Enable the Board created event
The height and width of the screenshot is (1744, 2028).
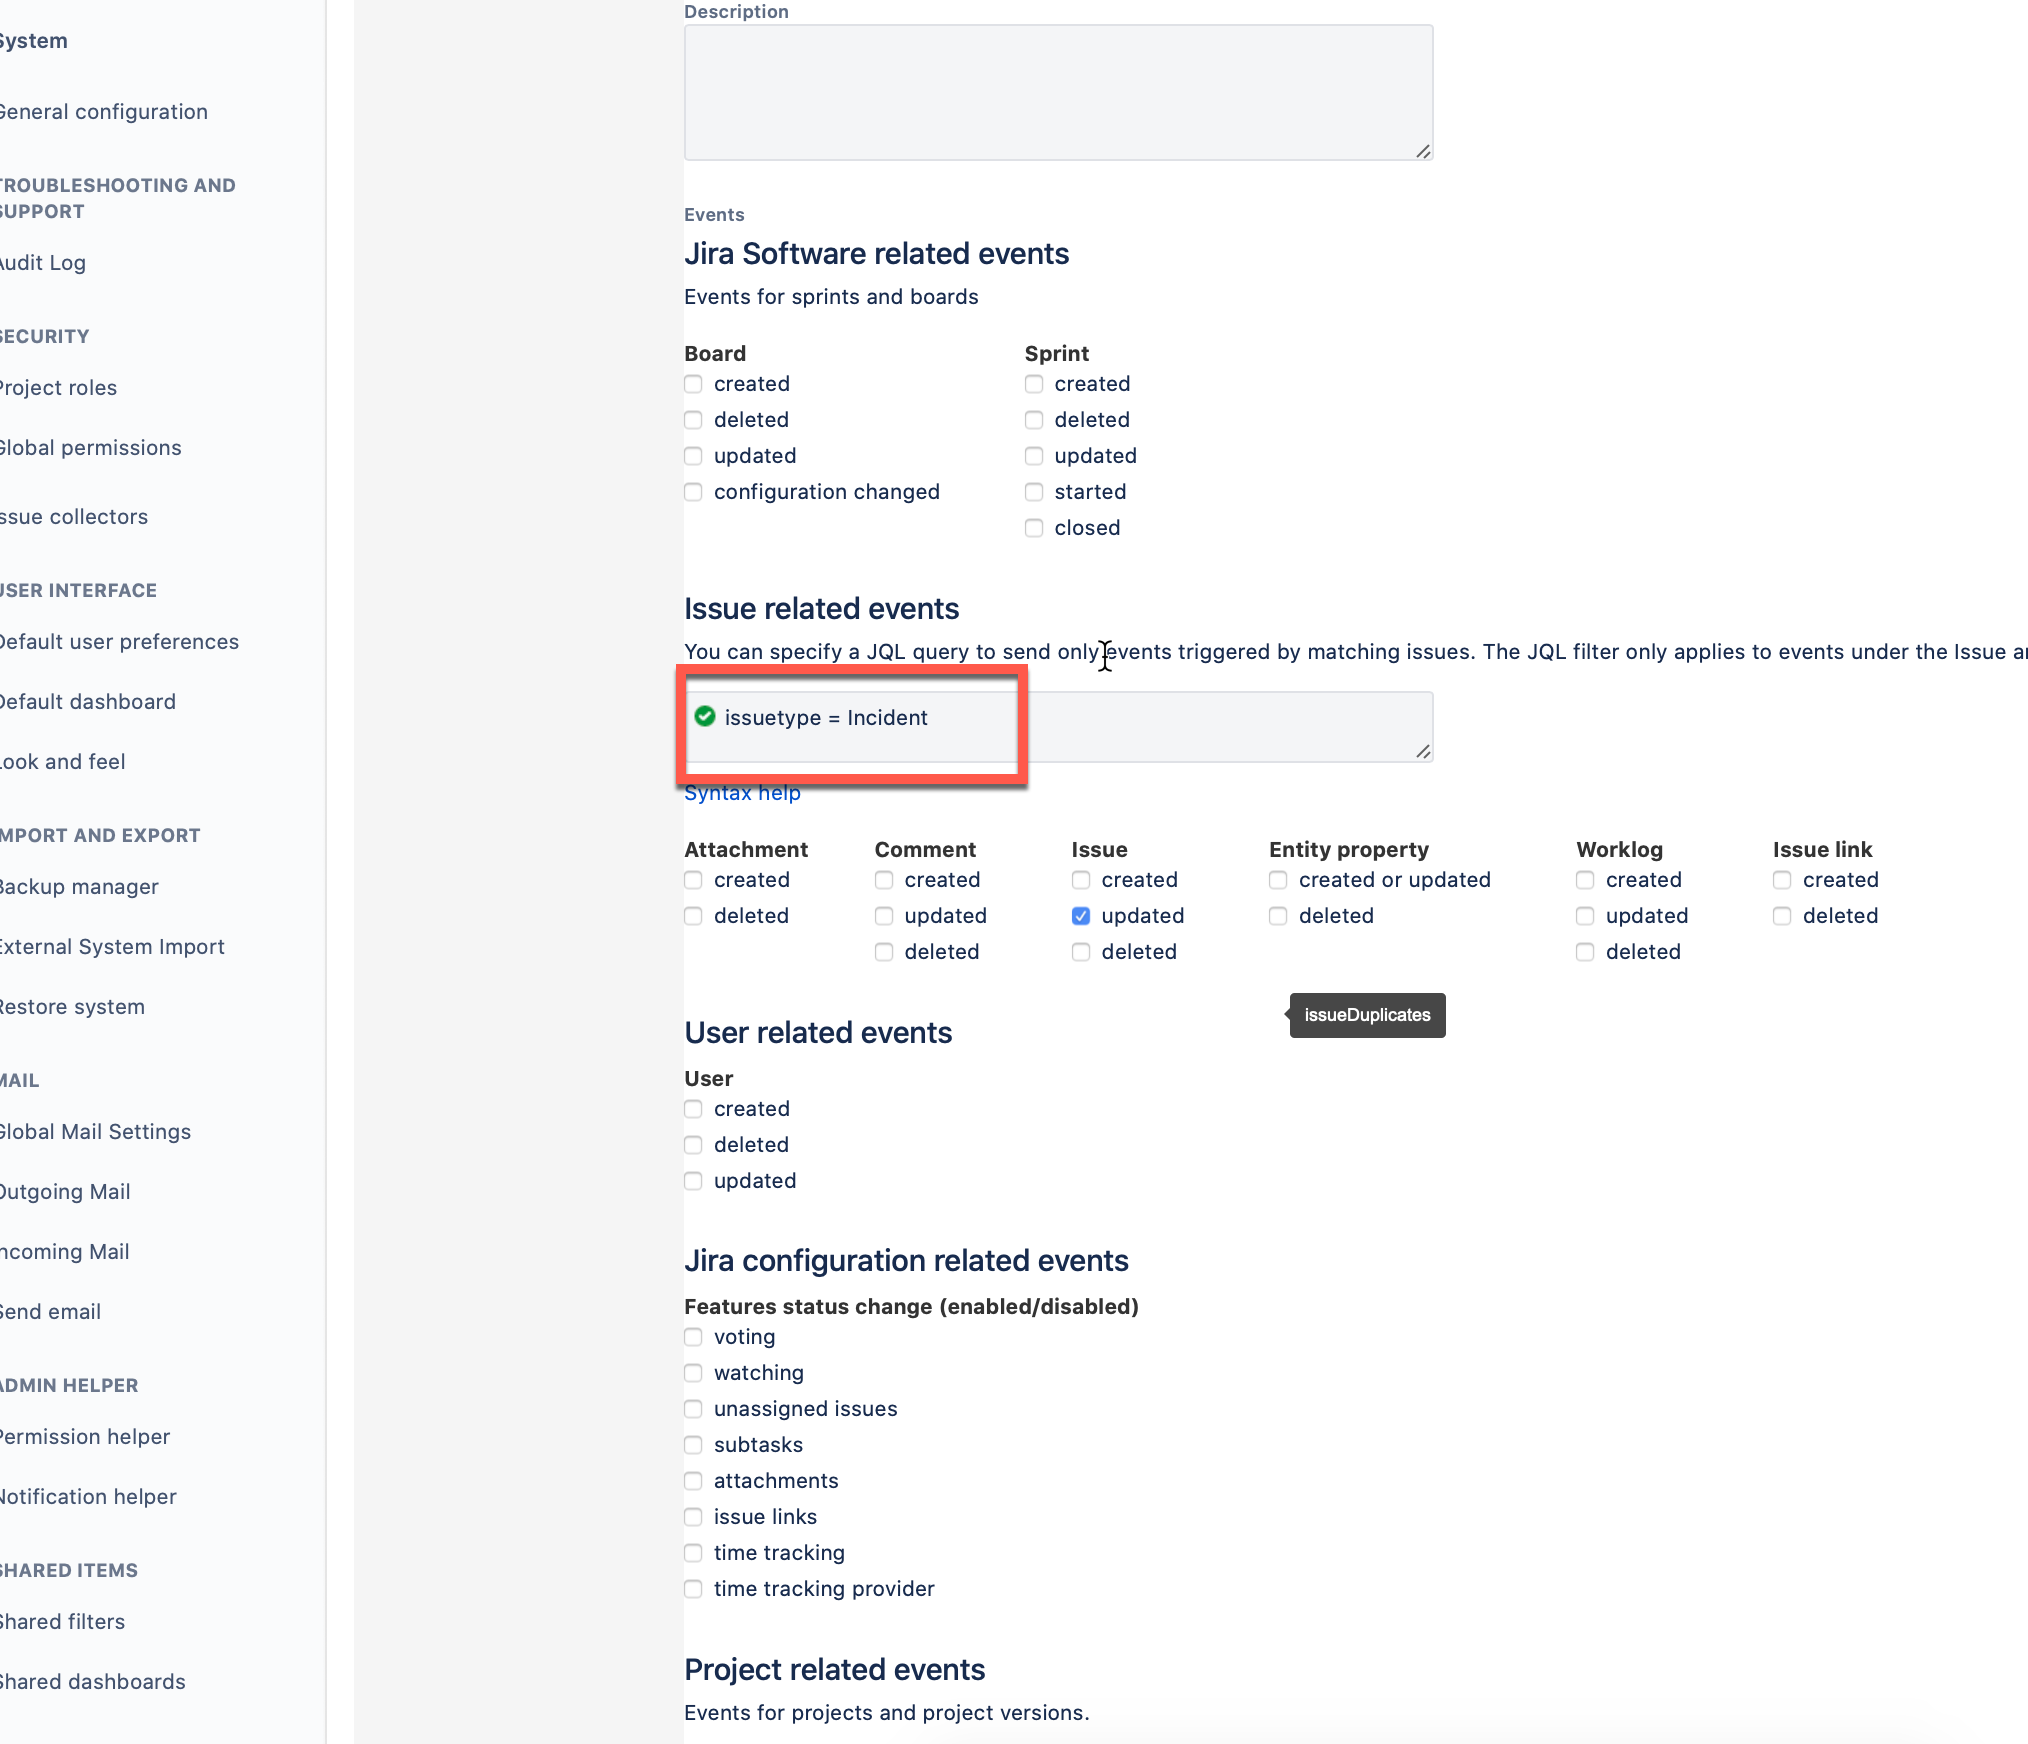(x=693, y=384)
